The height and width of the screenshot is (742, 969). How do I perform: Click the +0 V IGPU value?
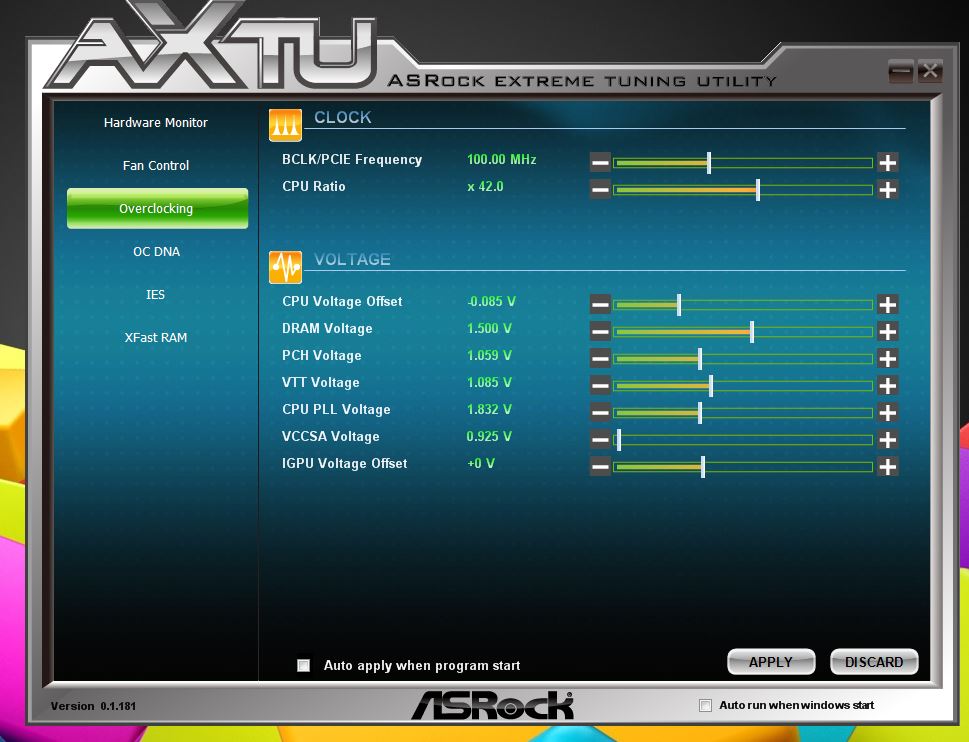481,463
